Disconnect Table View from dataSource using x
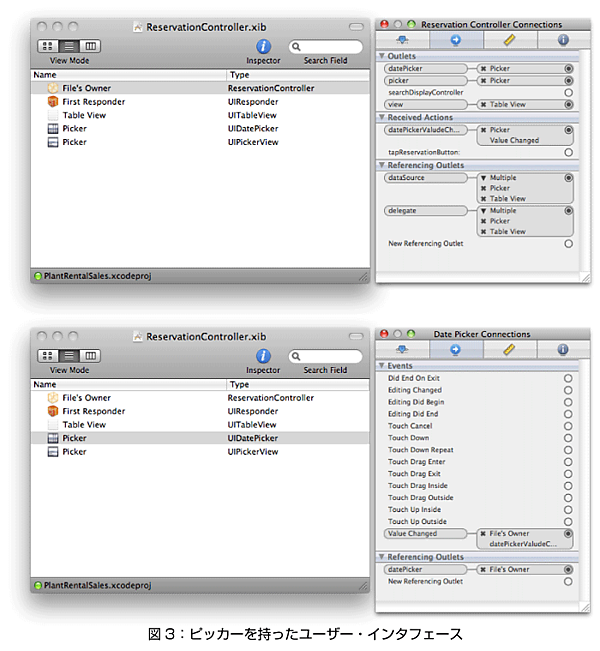Viewport: 600px width, 651px height. [483, 199]
